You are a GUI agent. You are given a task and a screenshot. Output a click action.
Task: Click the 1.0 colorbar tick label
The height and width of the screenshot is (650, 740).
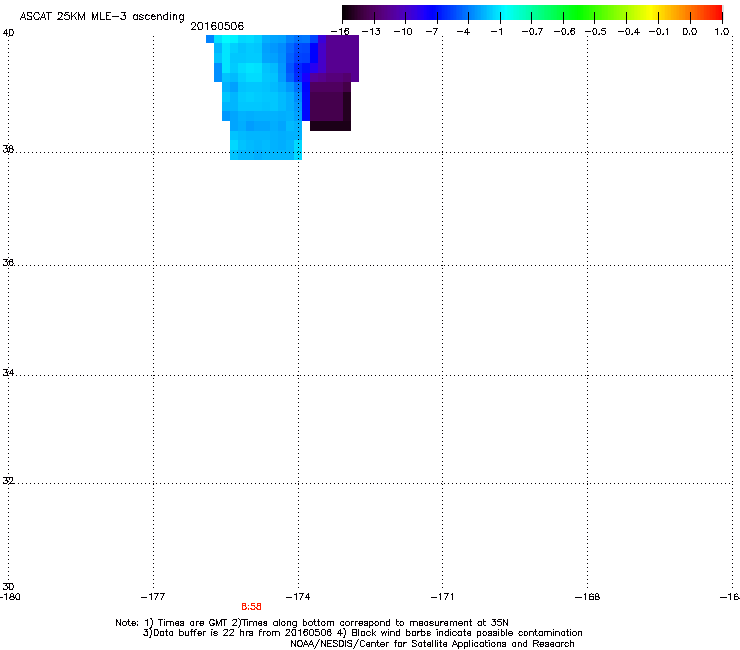pos(722,32)
